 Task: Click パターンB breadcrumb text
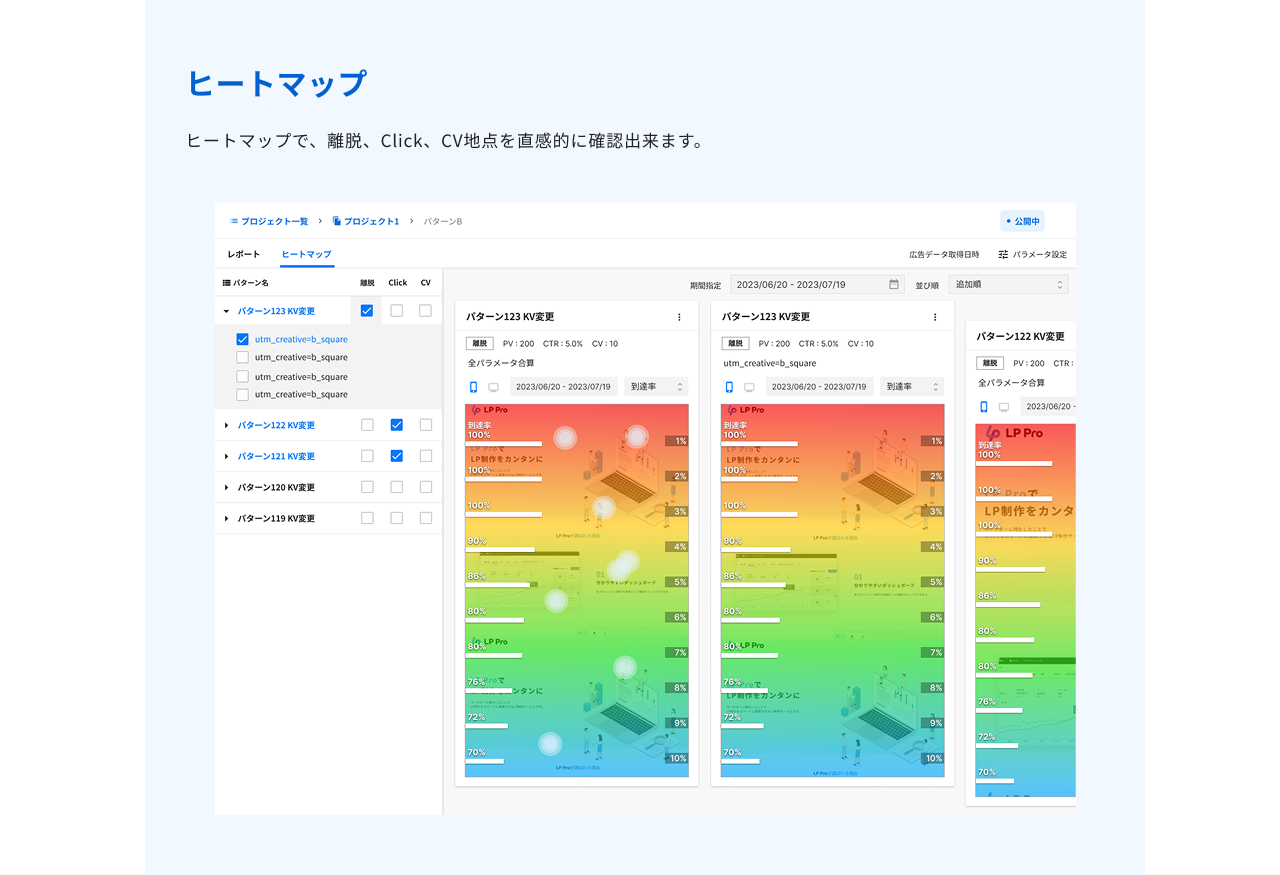[443, 221]
